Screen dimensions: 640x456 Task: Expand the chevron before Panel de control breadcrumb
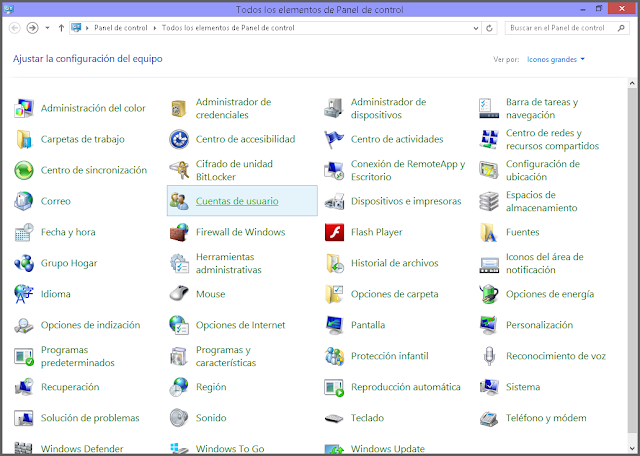pyautogui.click(x=87, y=28)
